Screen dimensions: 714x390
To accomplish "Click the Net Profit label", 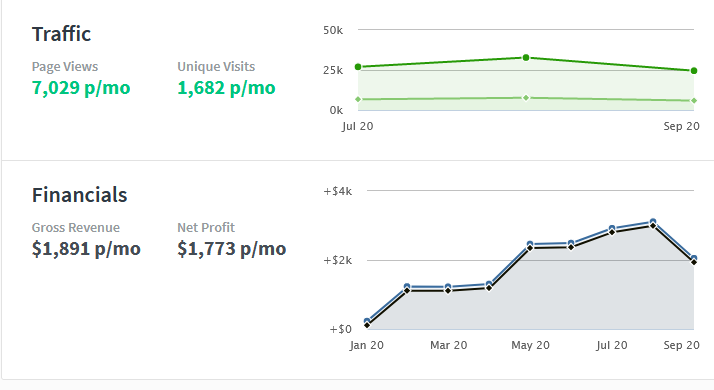I will point(206,227).
